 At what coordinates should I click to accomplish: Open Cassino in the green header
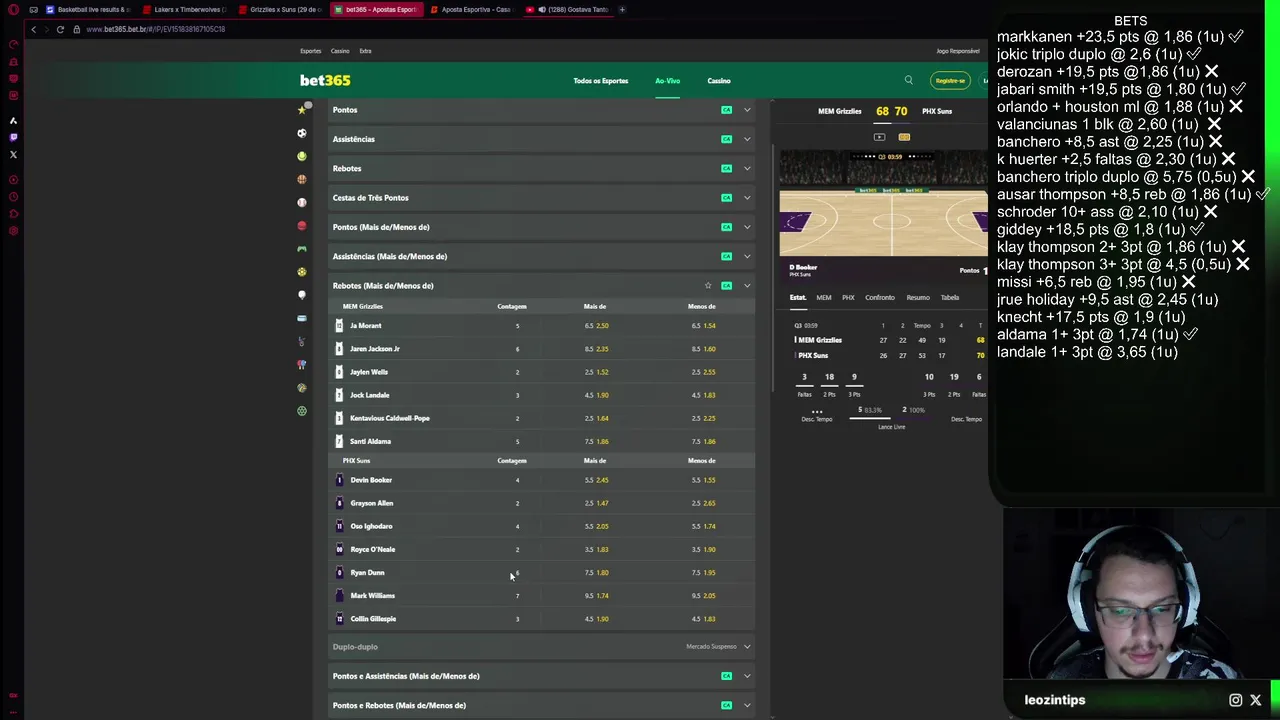(719, 81)
